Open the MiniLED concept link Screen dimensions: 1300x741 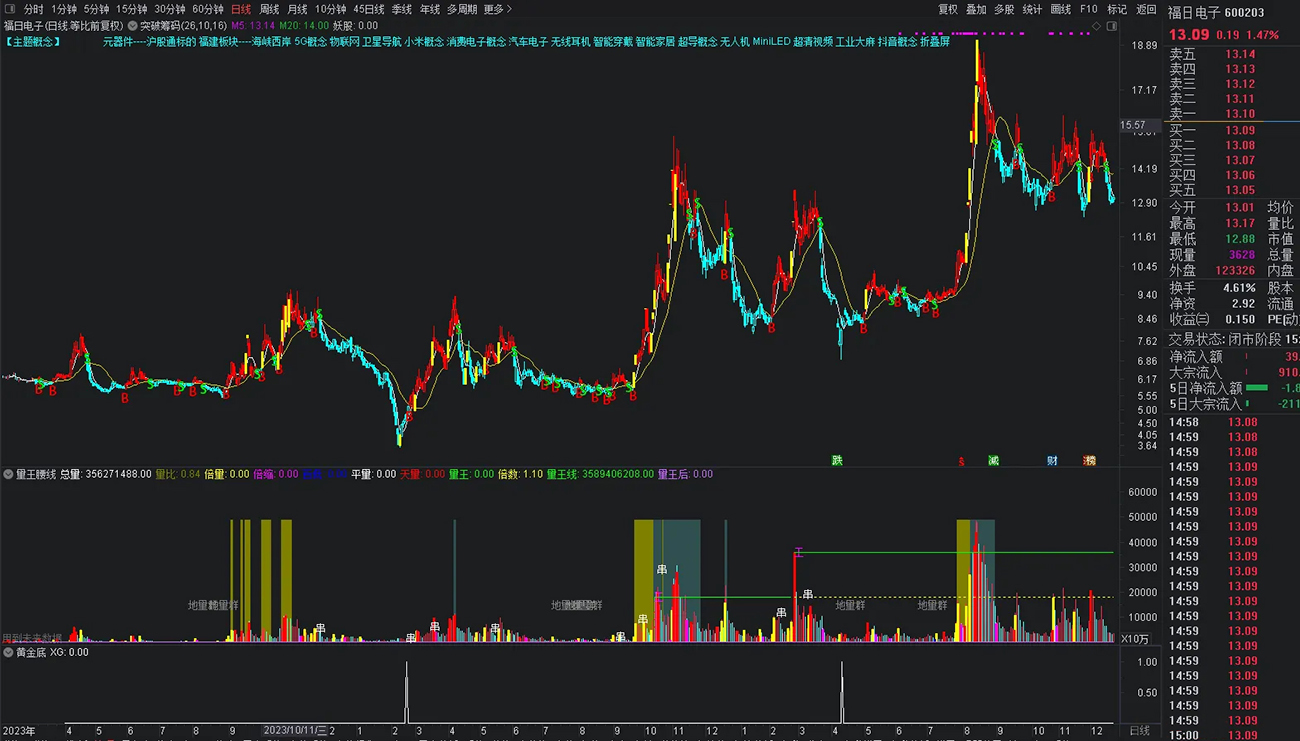click(771, 42)
